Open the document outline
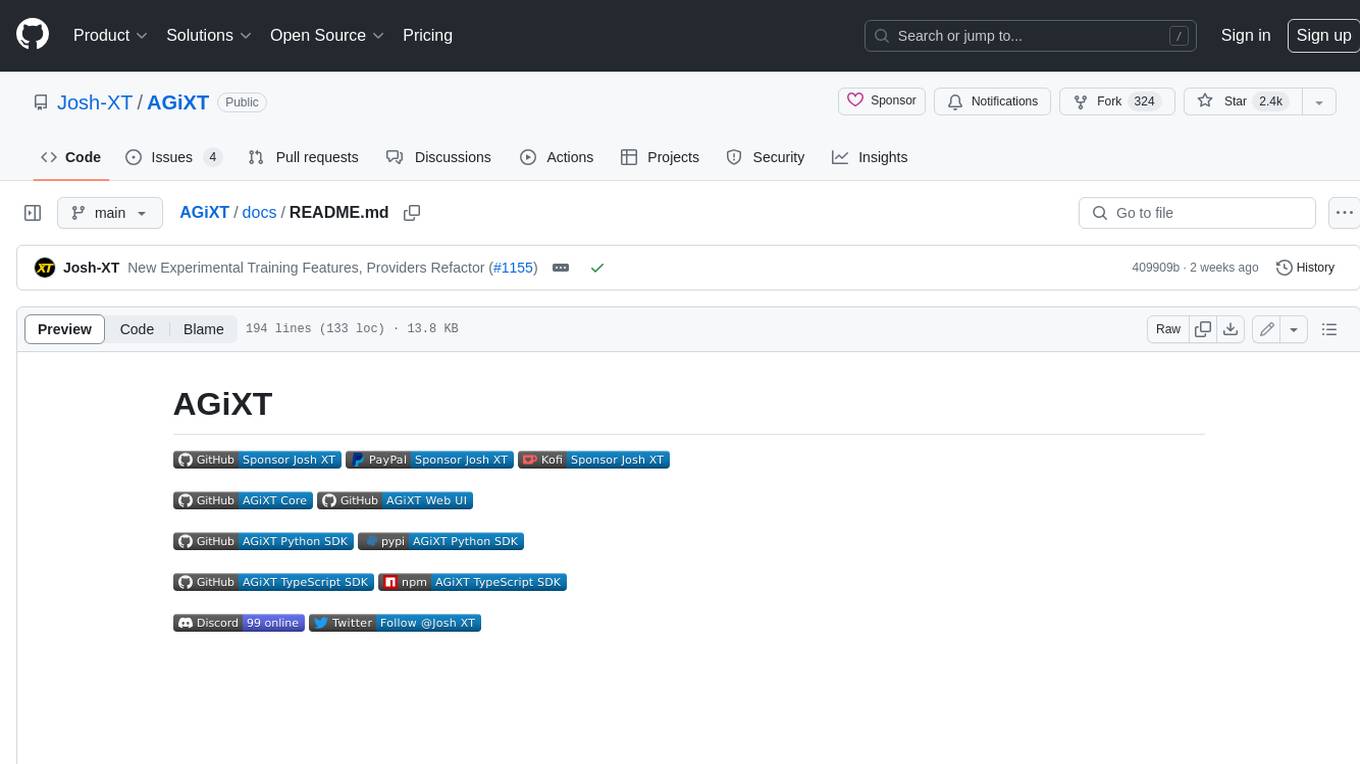1360x764 pixels. coord(1329,329)
